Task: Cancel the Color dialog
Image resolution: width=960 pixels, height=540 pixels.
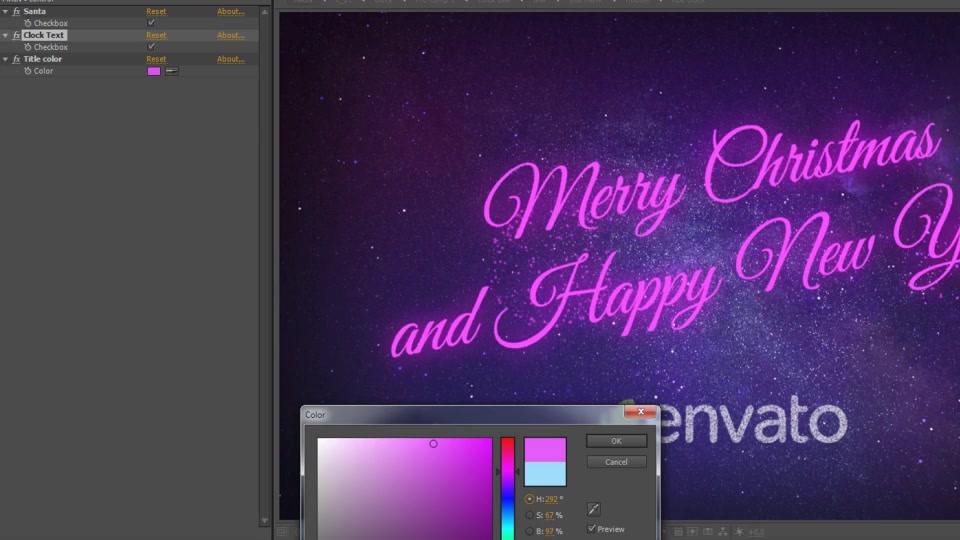Action: coord(616,462)
